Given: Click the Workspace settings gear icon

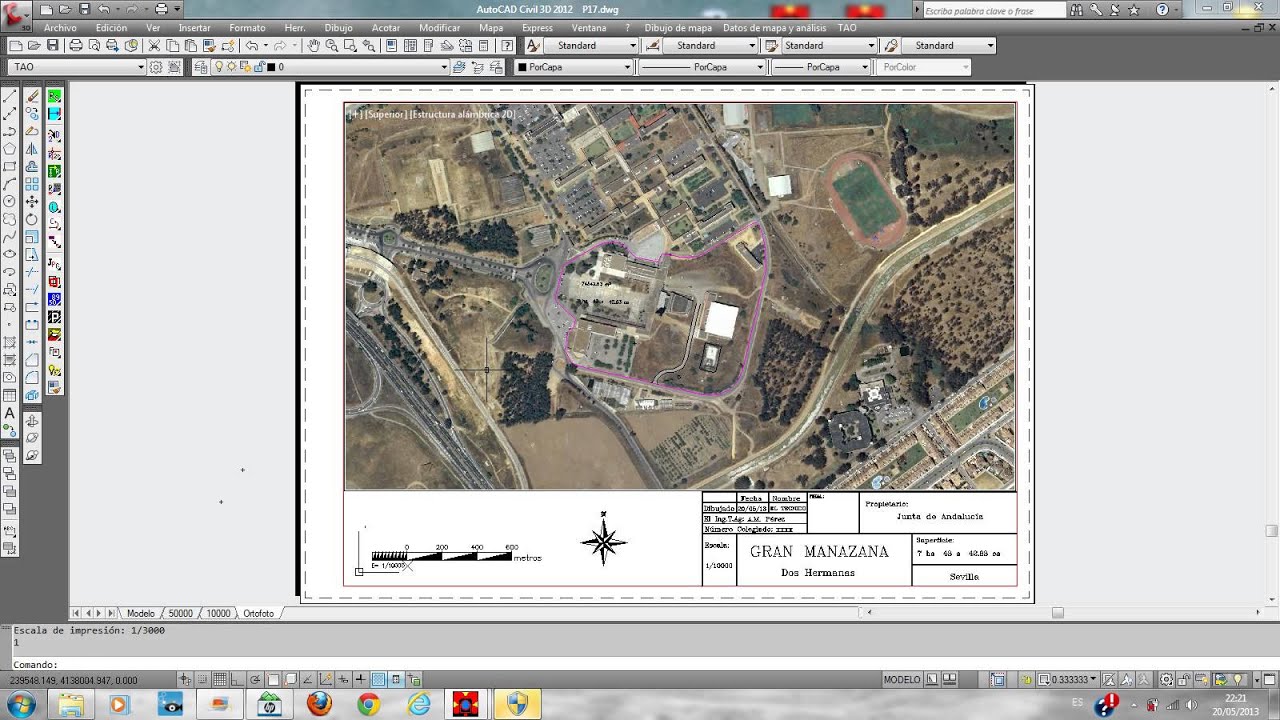Looking at the screenshot, I should [x=156, y=67].
